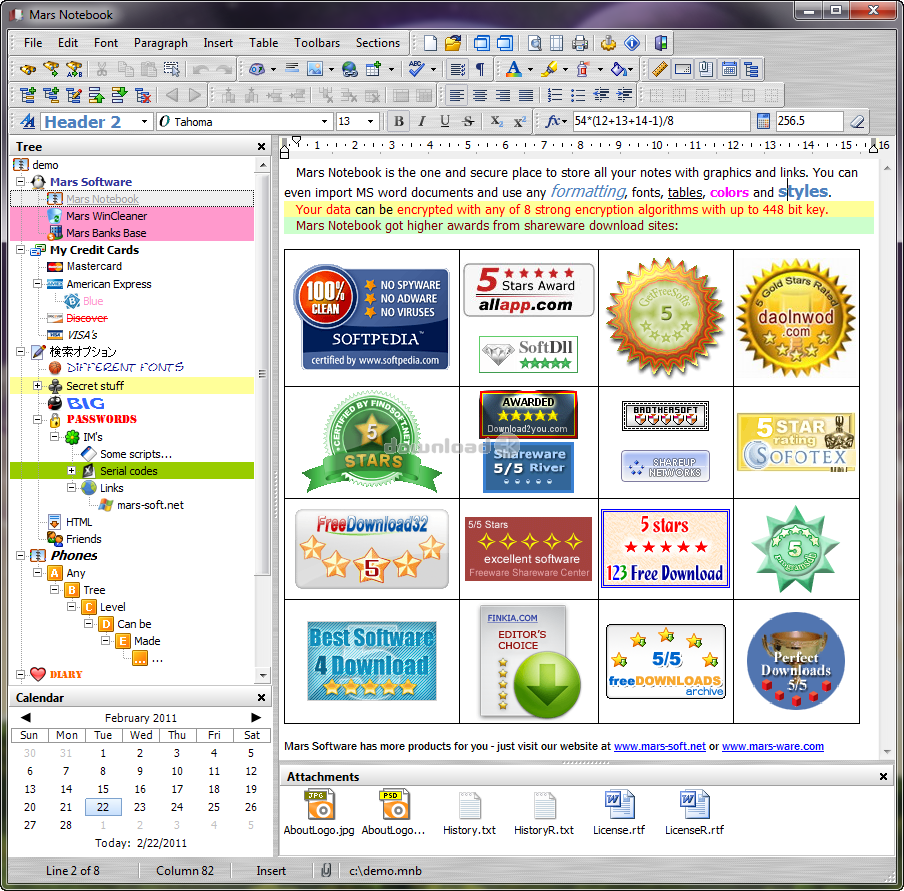Click the left indent marker on ruler
The image size is (904, 891).
click(x=284, y=152)
